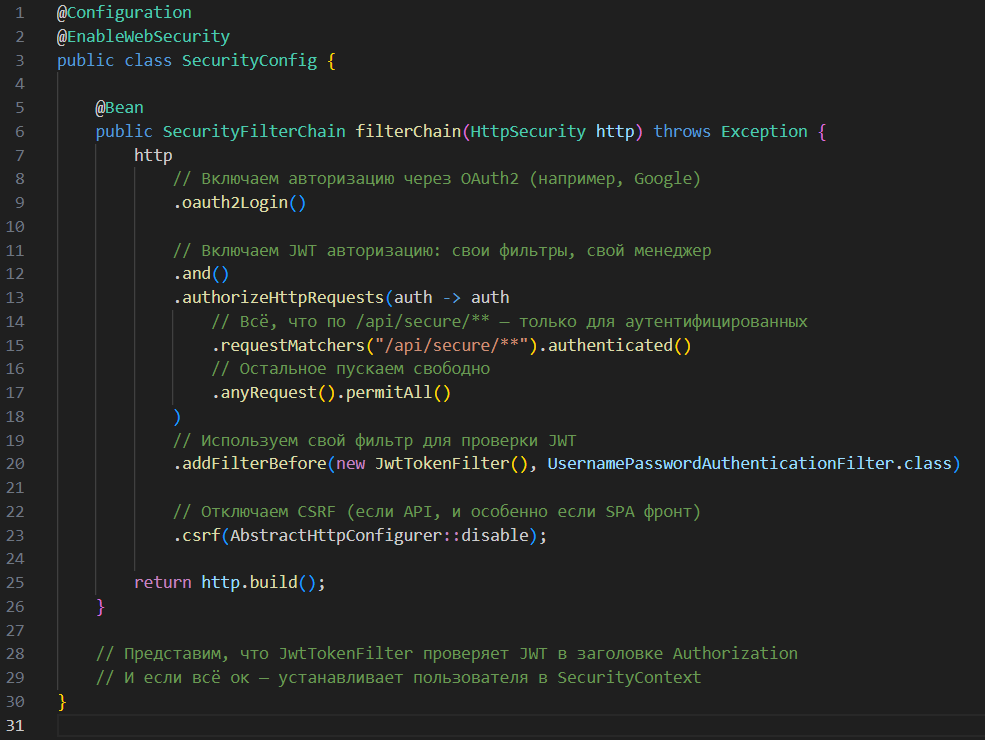Click the .and() call on line 12
This screenshot has height=740, width=985.
pos(201,274)
